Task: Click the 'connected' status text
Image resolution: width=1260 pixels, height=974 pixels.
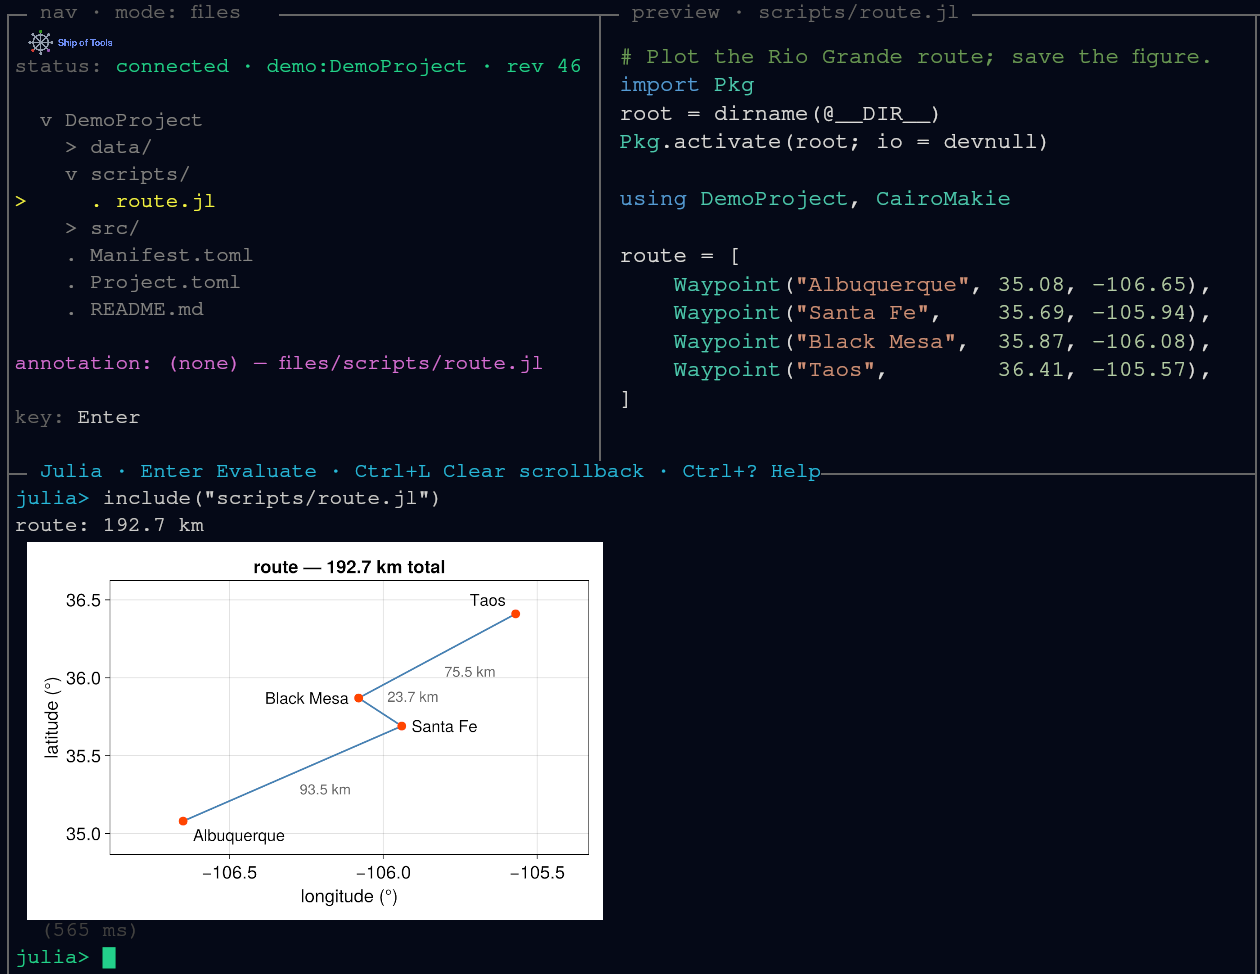Action: [172, 66]
